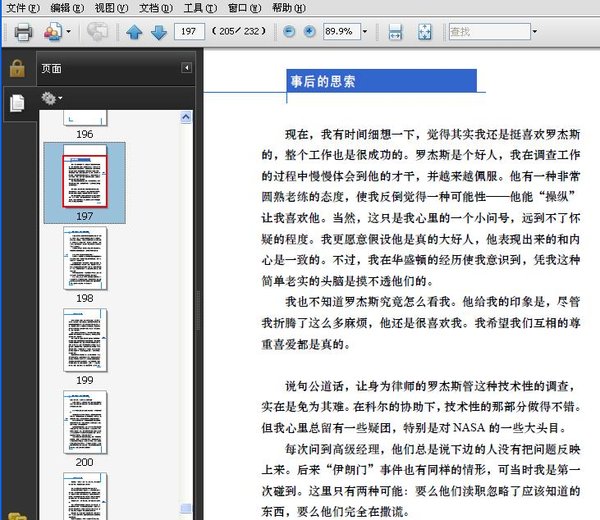Select the fit width scrolling icon
The height and width of the screenshot is (520, 600).
(x=396, y=32)
